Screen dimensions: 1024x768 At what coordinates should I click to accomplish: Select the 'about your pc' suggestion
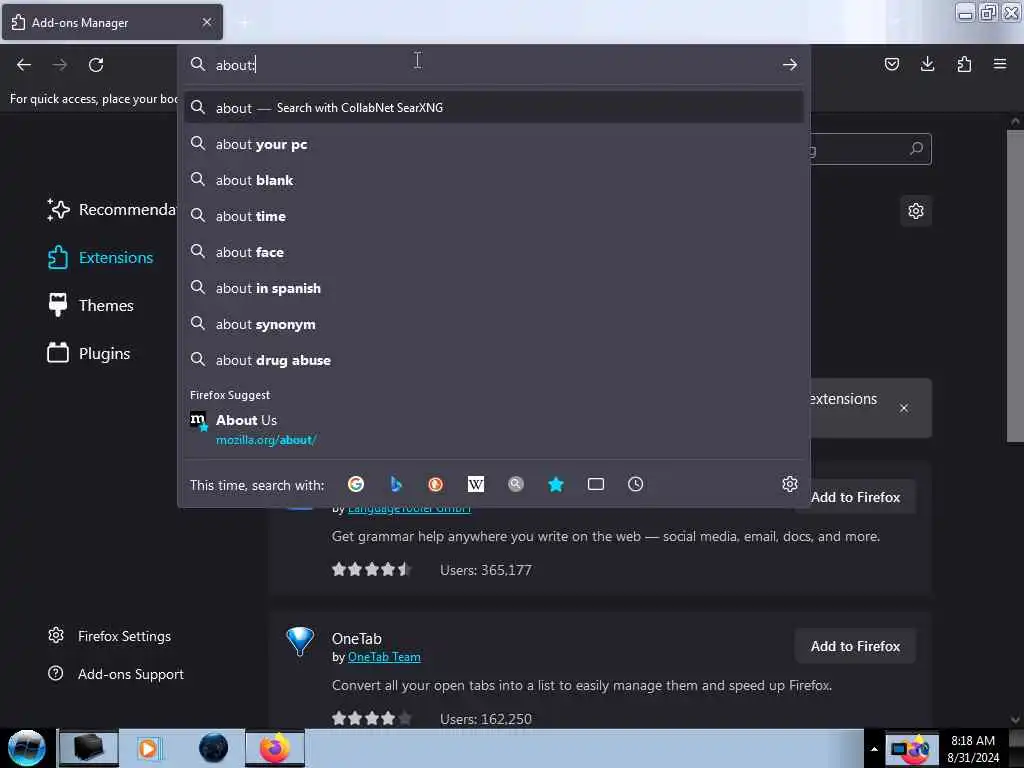pos(494,144)
